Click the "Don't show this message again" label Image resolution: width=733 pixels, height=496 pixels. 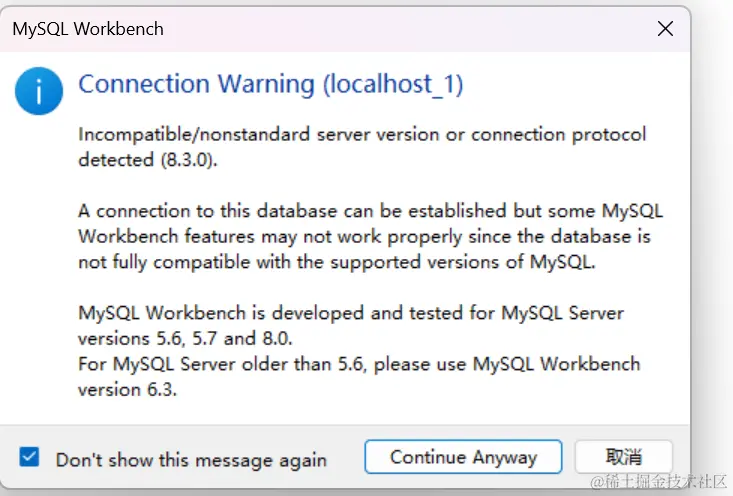(x=191, y=460)
